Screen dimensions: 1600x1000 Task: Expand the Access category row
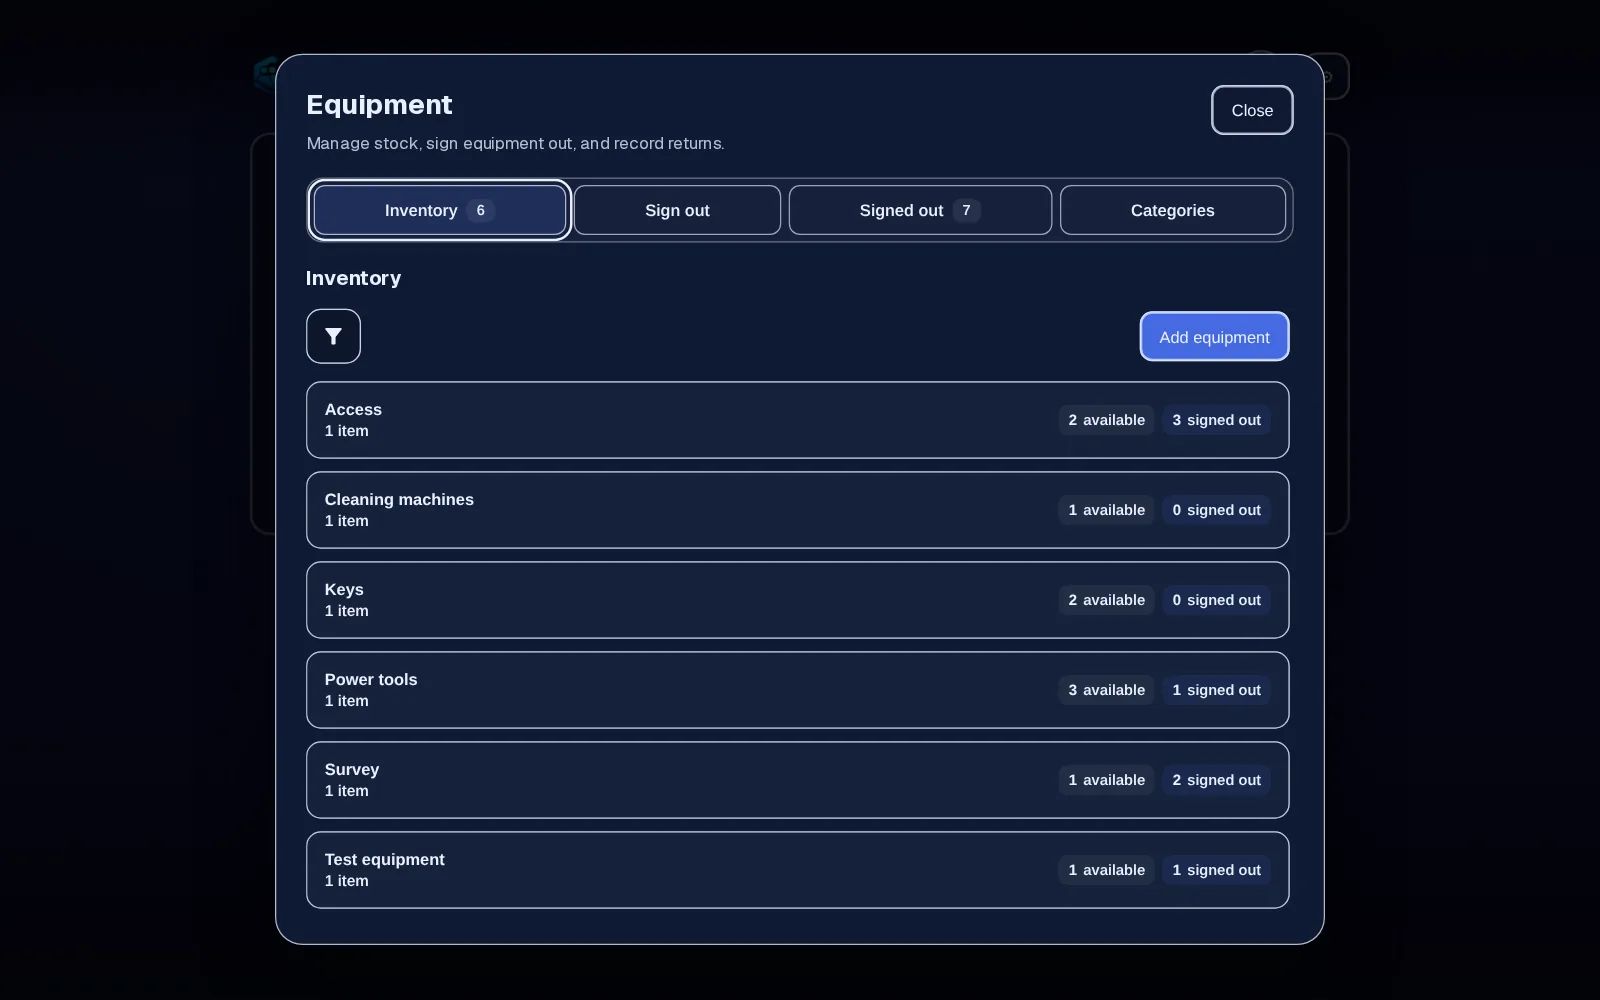click(x=797, y=420)
